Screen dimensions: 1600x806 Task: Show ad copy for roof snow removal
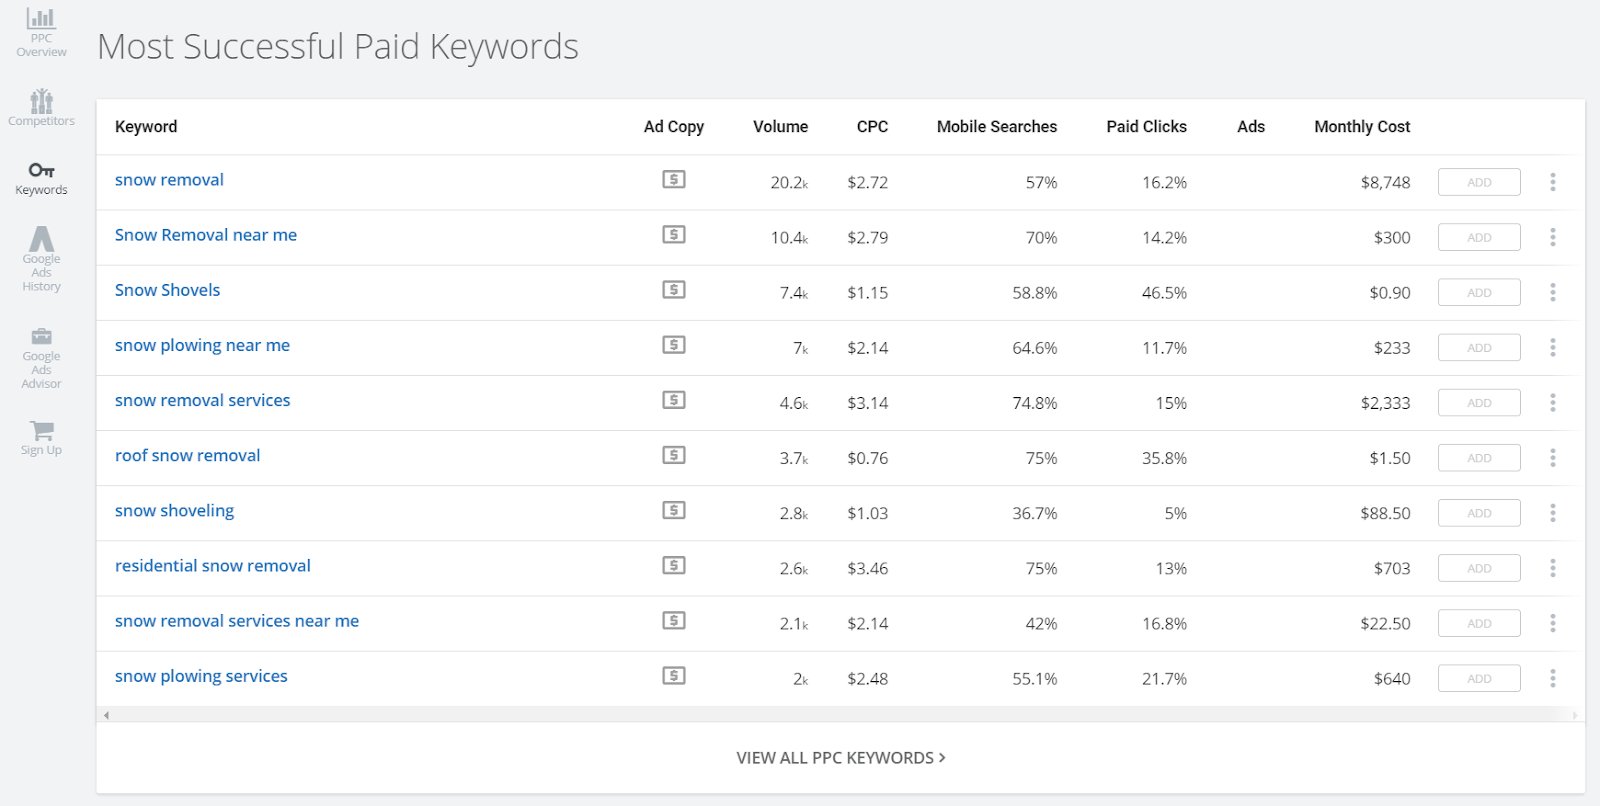click(674, 455)
